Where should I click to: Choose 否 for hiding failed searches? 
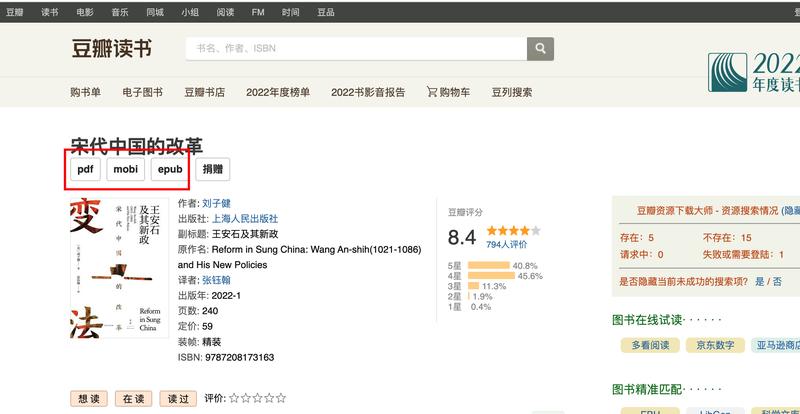[x=777, y=281]
